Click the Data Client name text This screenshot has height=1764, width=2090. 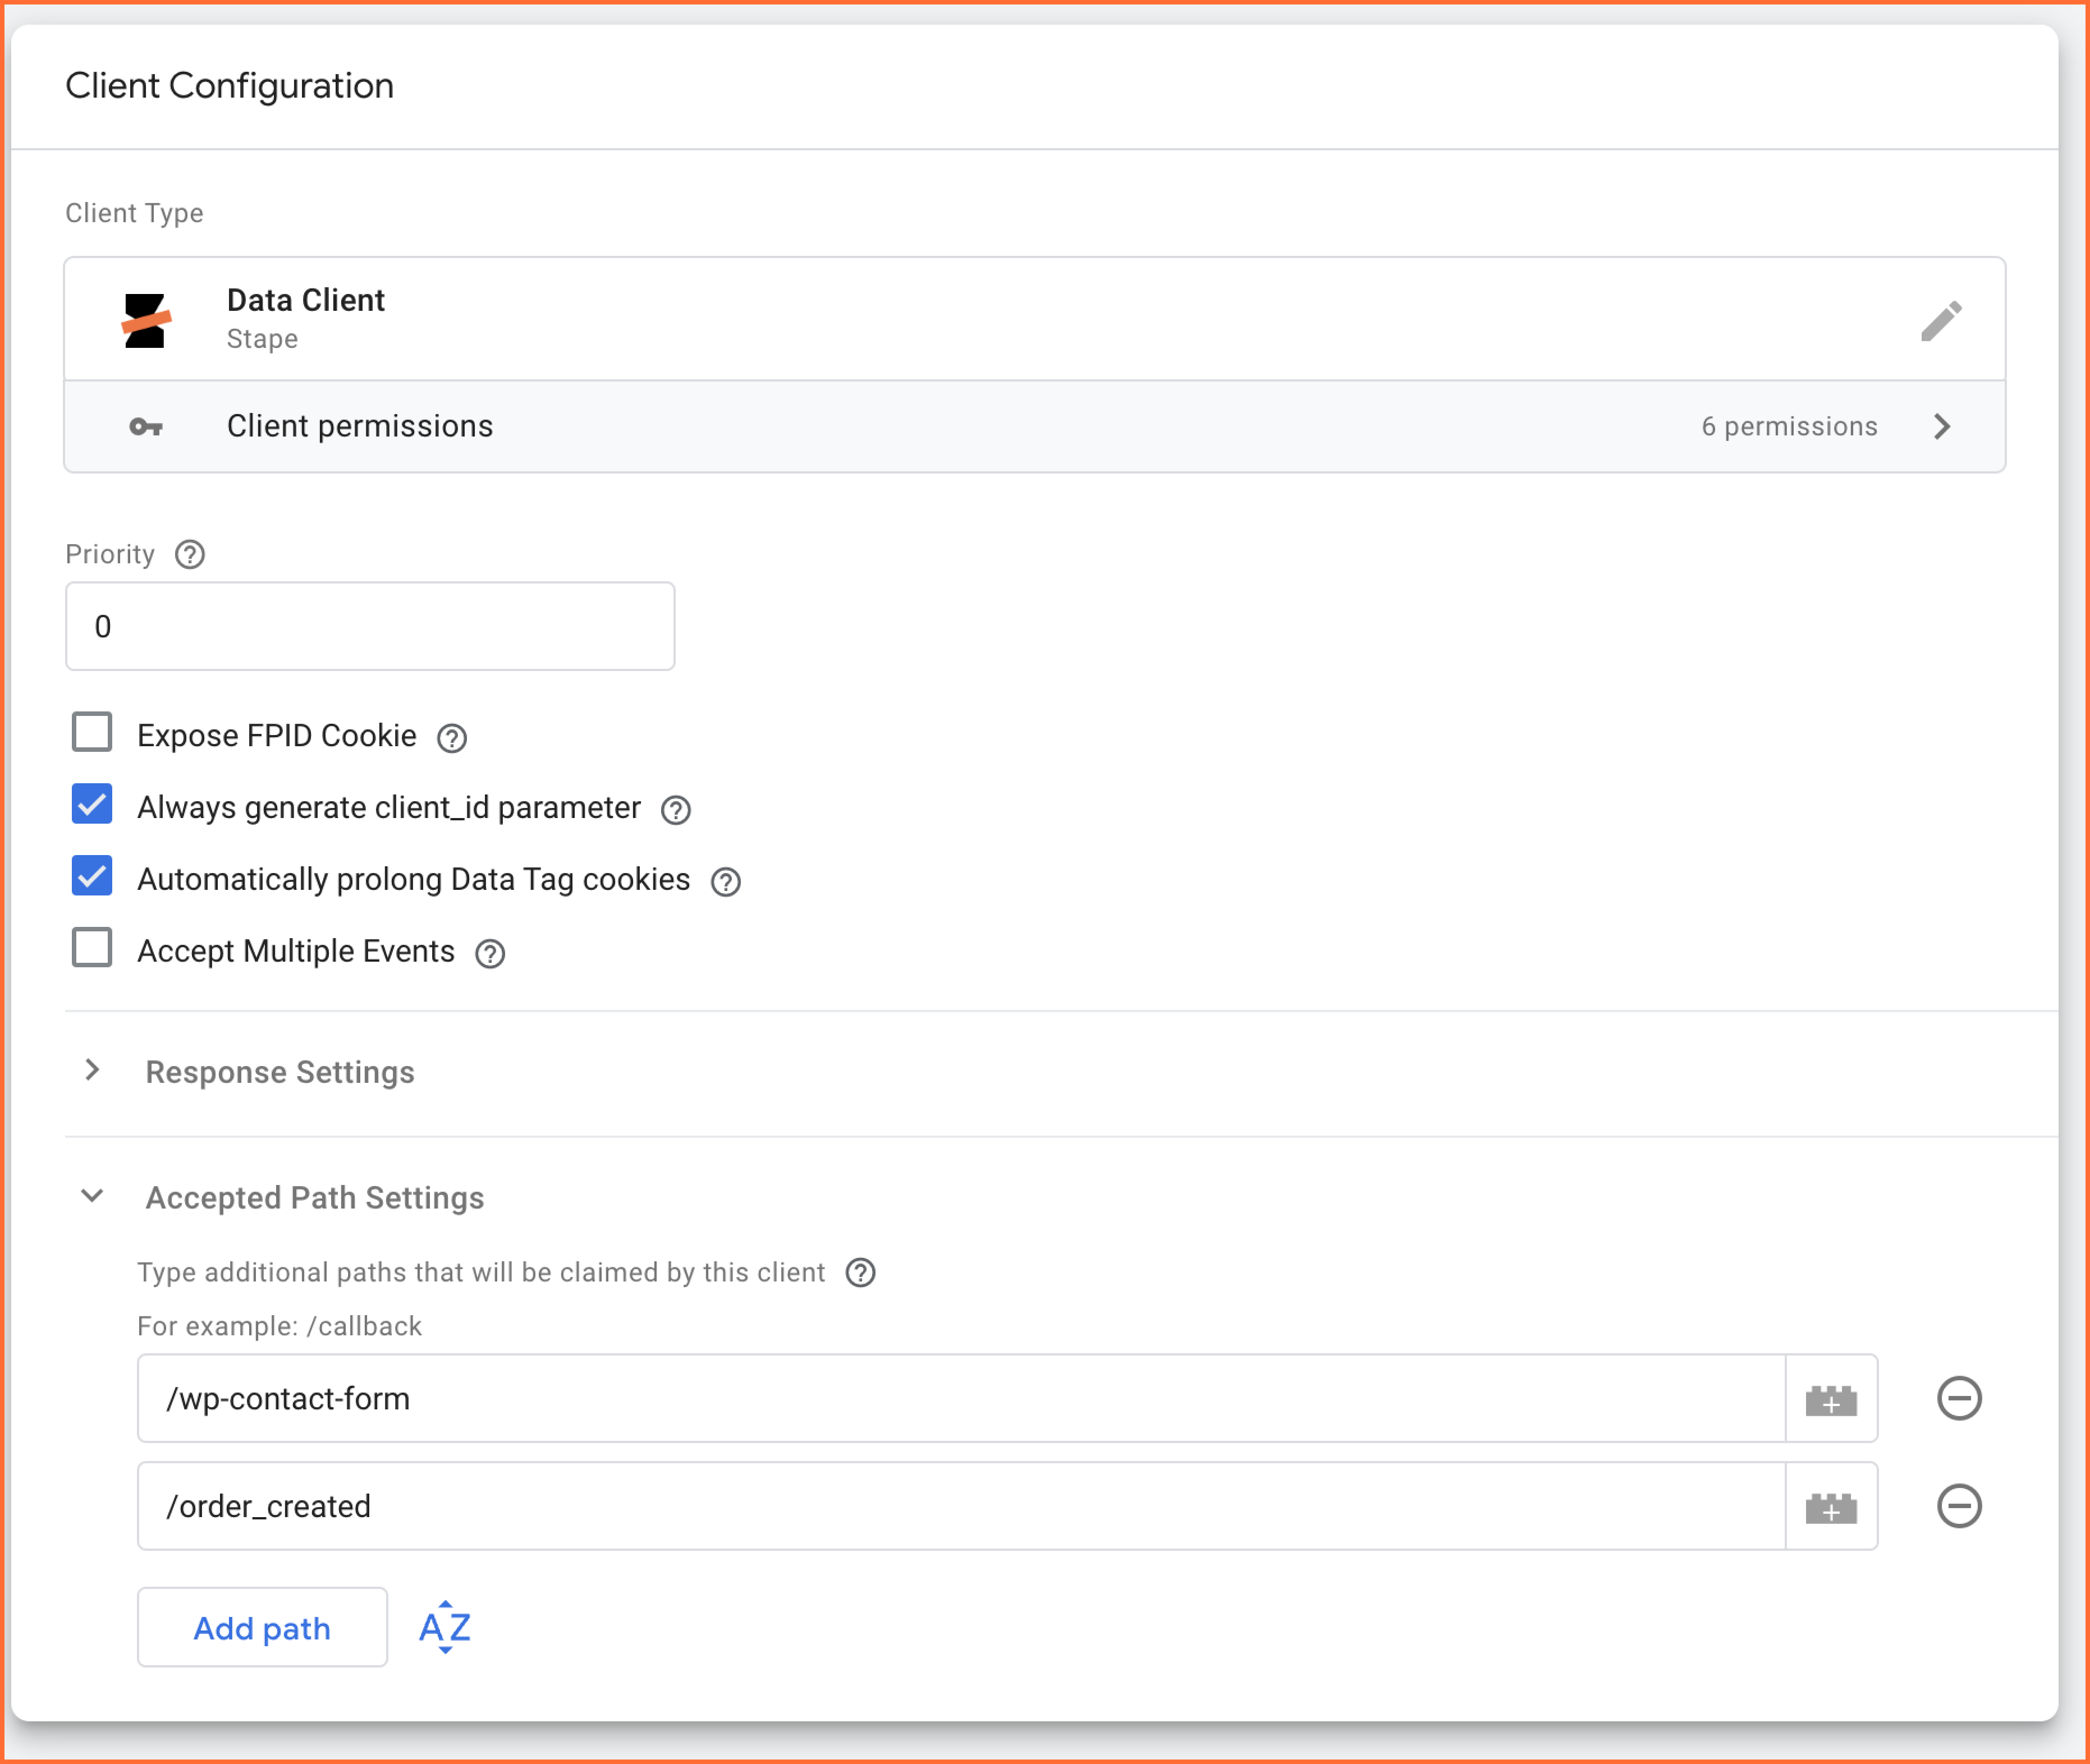pyautogui.click(x=306, y=301)
